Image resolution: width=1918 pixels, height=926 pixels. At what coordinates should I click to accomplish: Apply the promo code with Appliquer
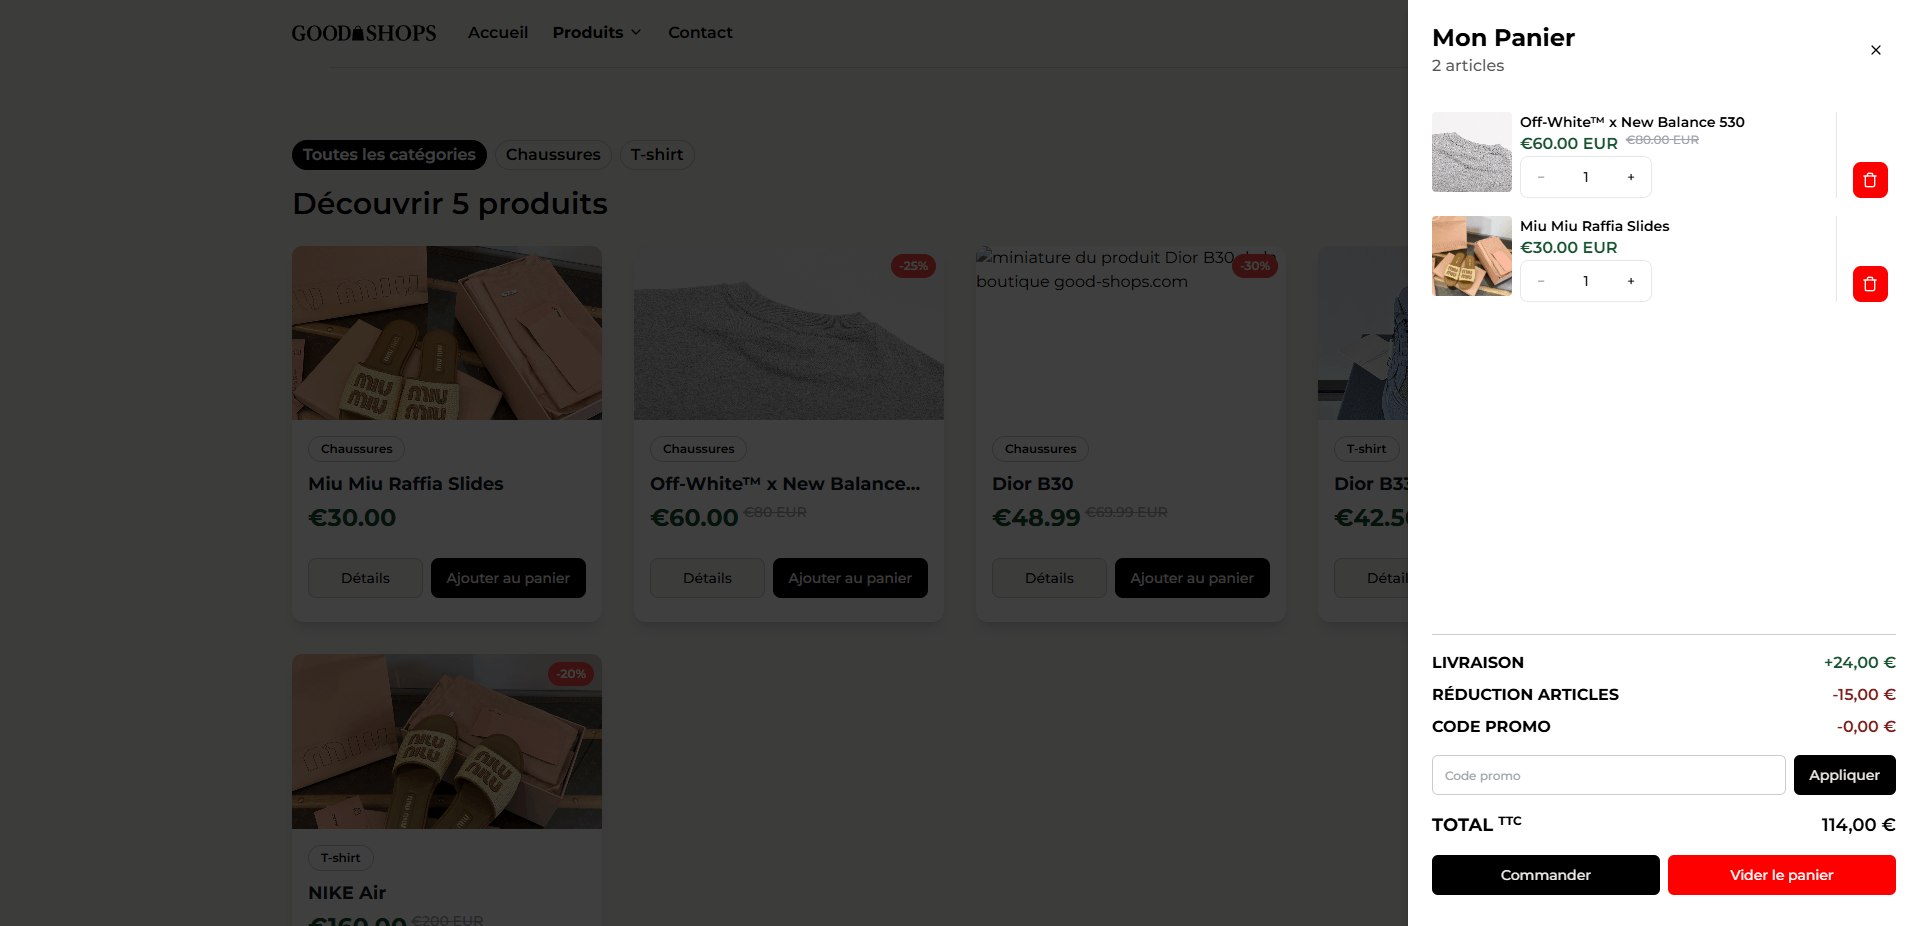tap(1843, 775)
